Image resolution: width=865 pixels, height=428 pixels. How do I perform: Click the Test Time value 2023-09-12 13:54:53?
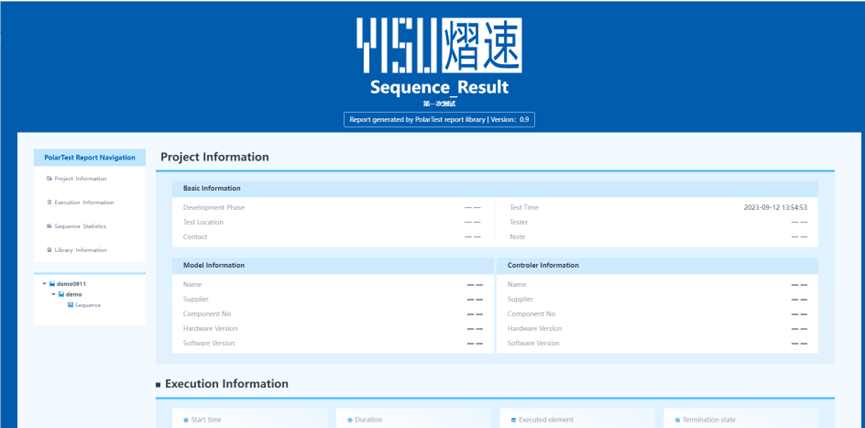[776, 207]
